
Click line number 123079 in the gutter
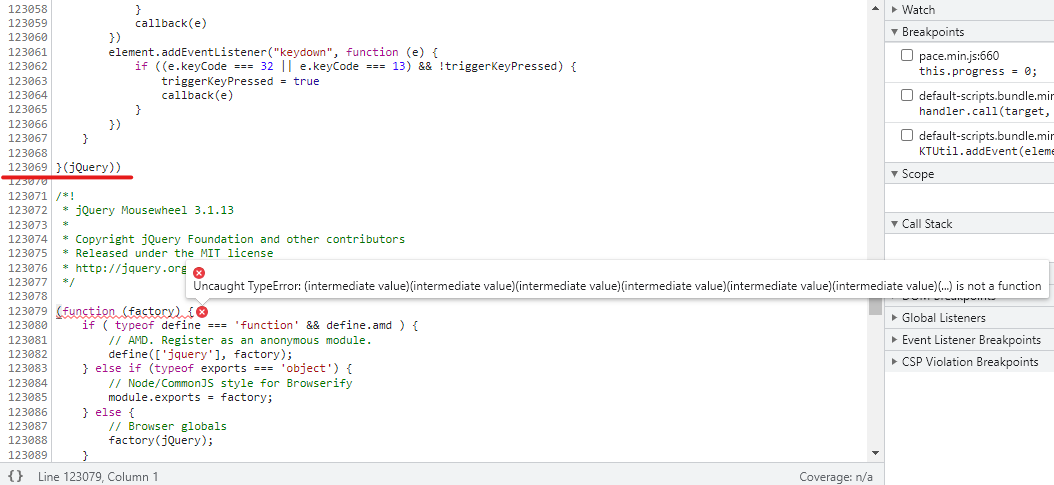28,311
